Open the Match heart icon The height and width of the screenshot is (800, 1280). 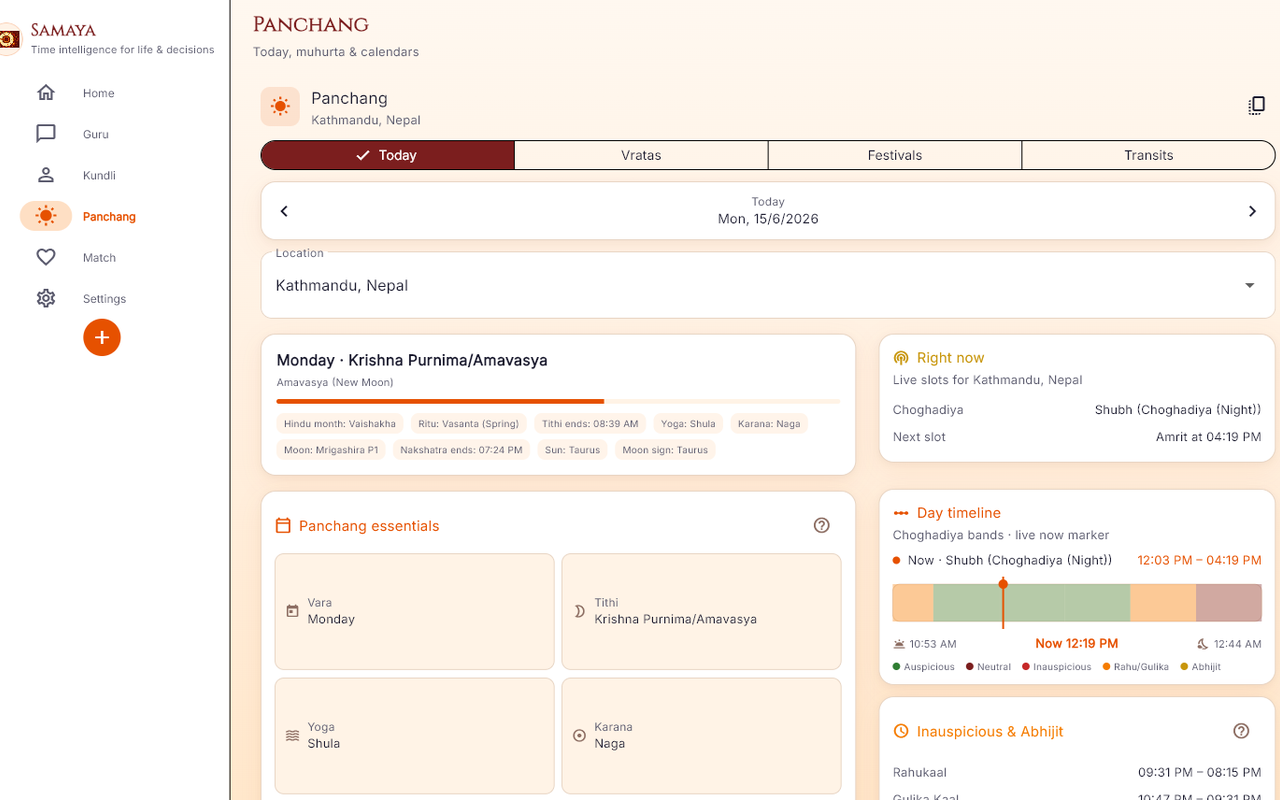(46, 257)
